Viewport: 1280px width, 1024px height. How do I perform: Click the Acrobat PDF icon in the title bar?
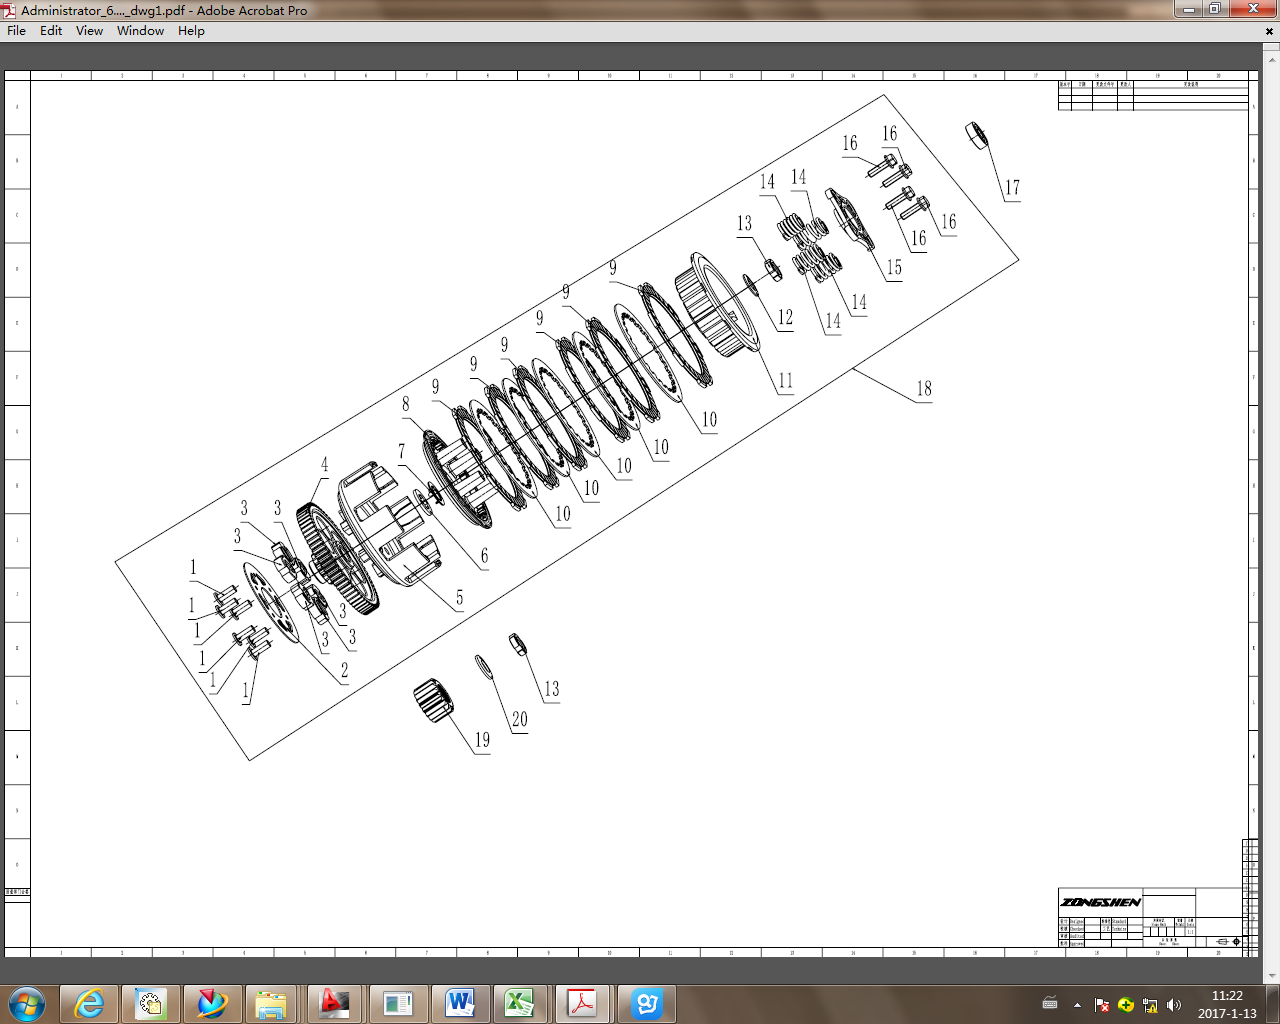tap(8, 10)
